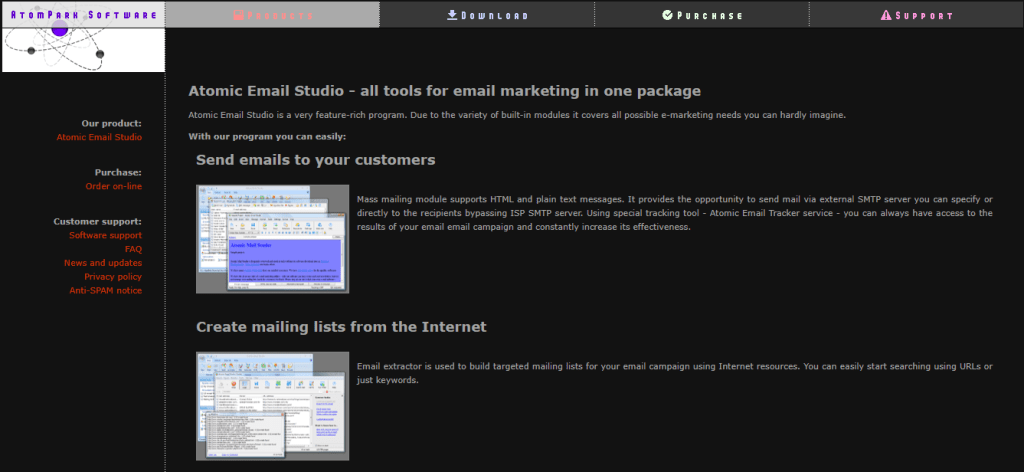Click the Purchase checkmark icon

667,15
